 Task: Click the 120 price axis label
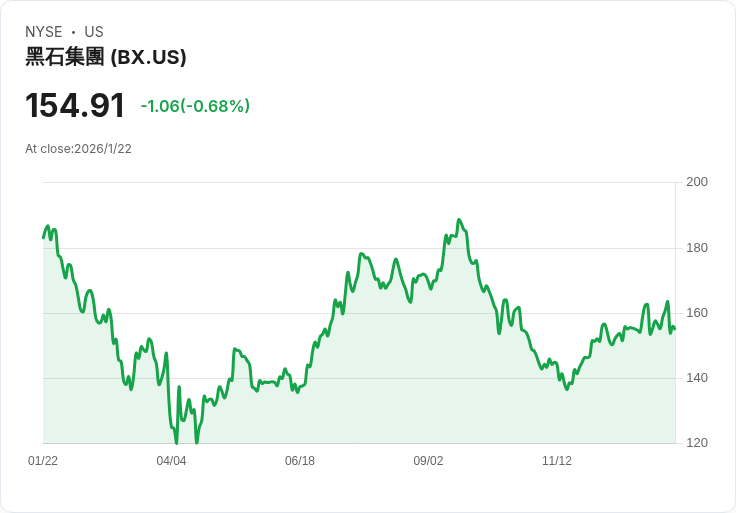[697, 443]
